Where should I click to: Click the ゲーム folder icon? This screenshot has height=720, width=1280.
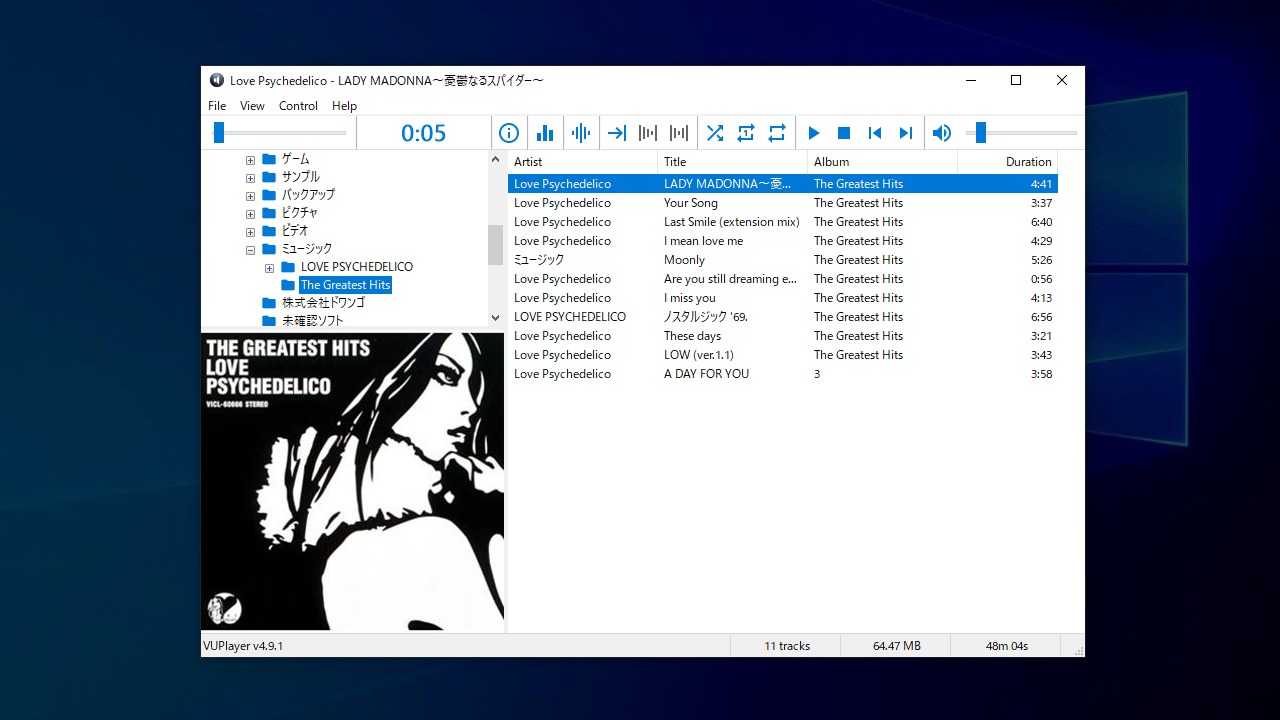[x=269, y=159]
